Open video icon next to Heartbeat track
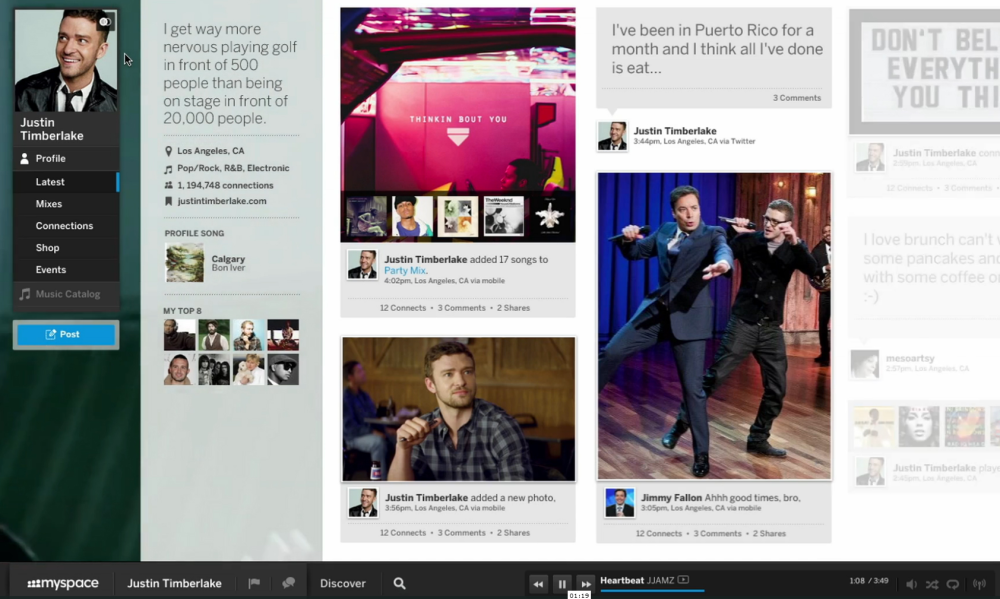1000x599 pixels. [683, 580]
